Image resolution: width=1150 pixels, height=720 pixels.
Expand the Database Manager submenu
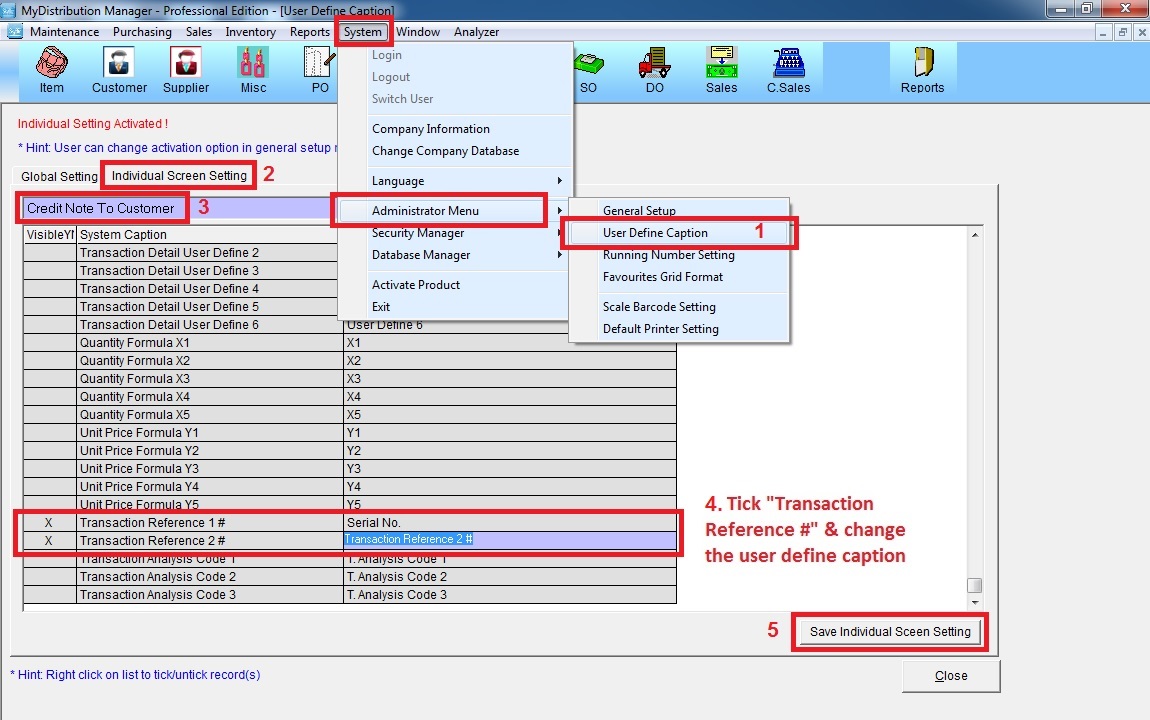point(455,255)
